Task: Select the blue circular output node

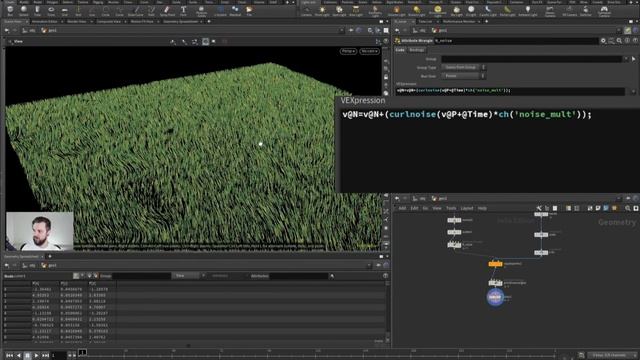Action: [495, 297]
